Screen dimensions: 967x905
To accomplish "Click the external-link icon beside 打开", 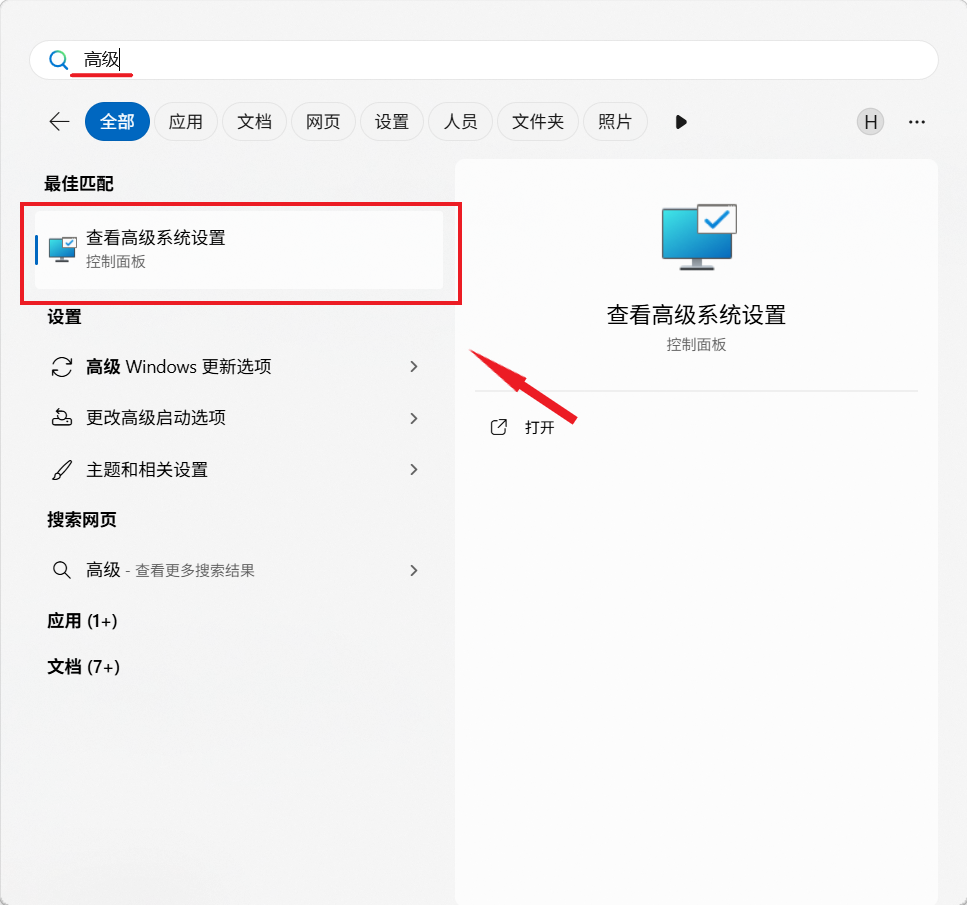I will 498,426.
